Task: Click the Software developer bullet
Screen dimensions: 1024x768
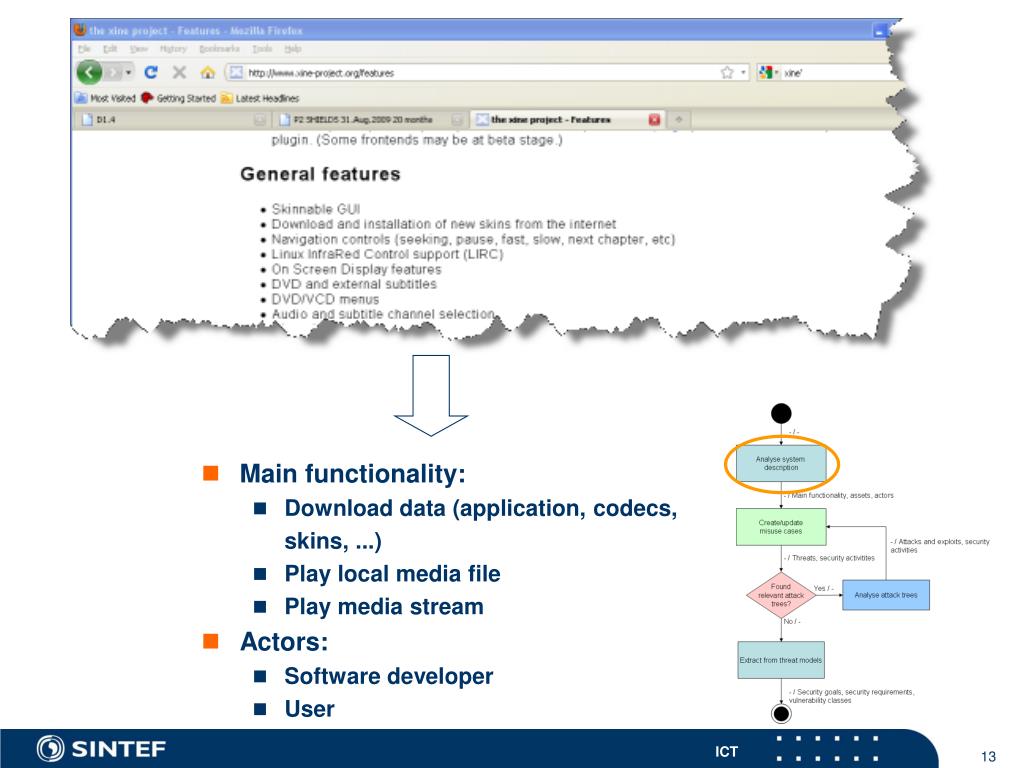Action: pyautogui.click(x=389, y=676)
